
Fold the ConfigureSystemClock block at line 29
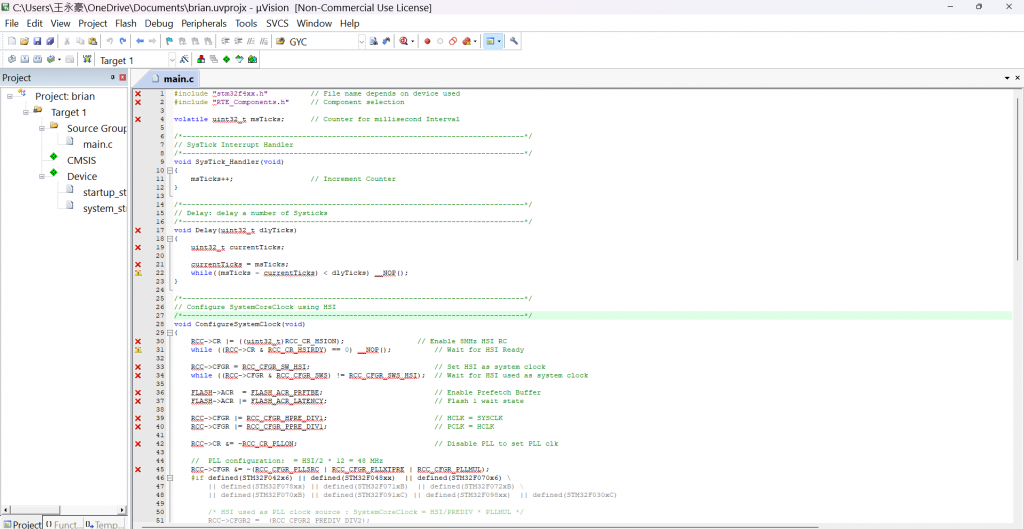tap(168, 332)
